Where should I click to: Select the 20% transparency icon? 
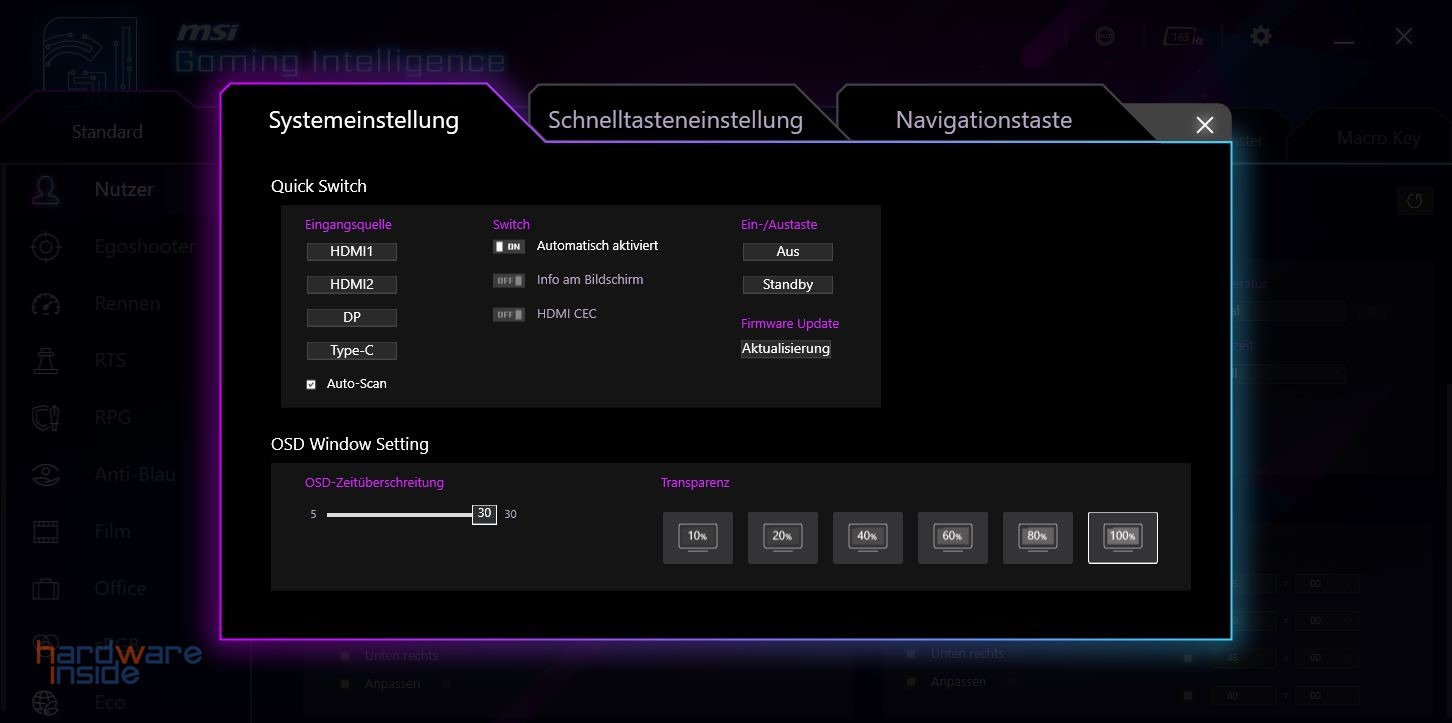(x=783, y=538)
